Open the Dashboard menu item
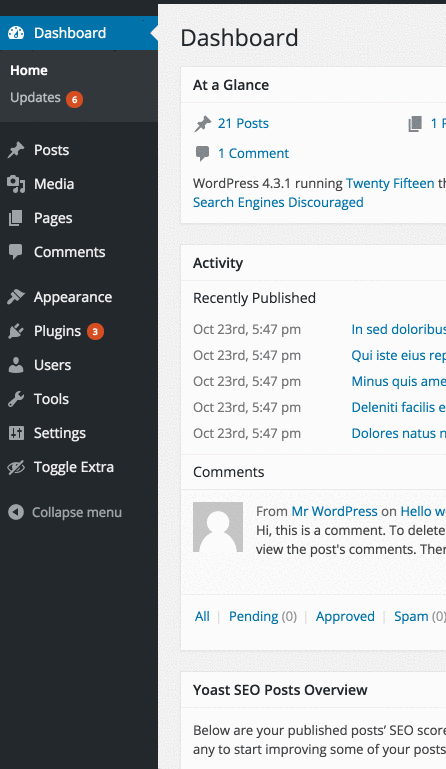This screenshot has width=446, height=769. pyautogui.click(x=79, y=33)
